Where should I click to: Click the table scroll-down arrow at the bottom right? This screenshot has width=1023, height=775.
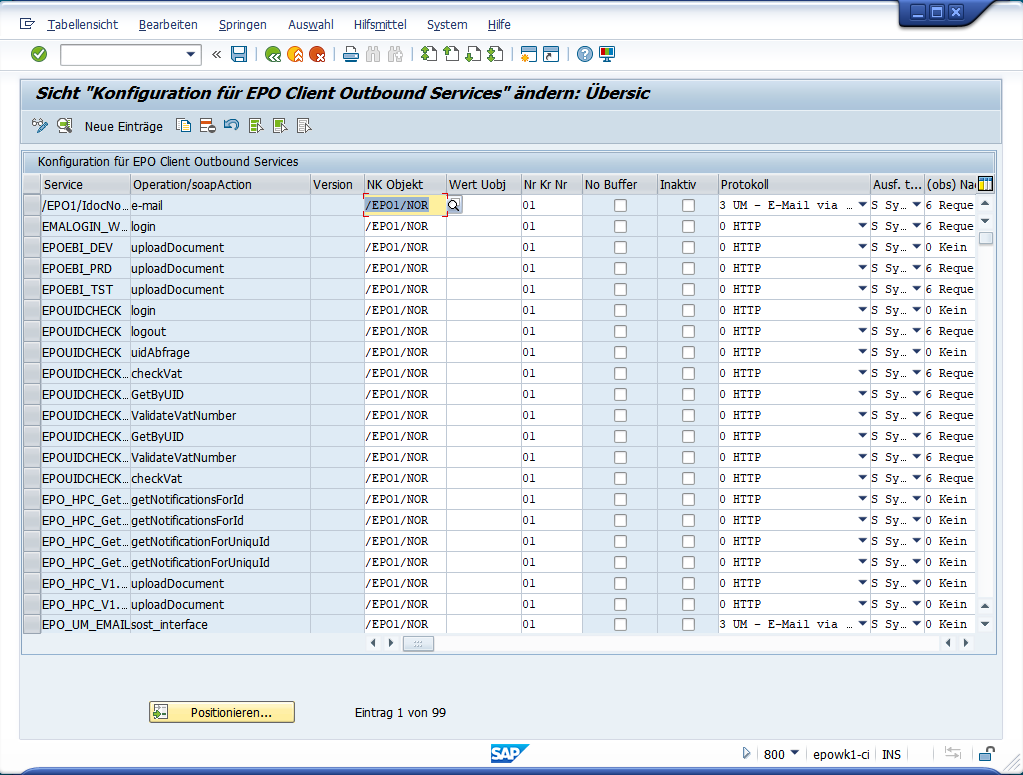tap(985, 624)
